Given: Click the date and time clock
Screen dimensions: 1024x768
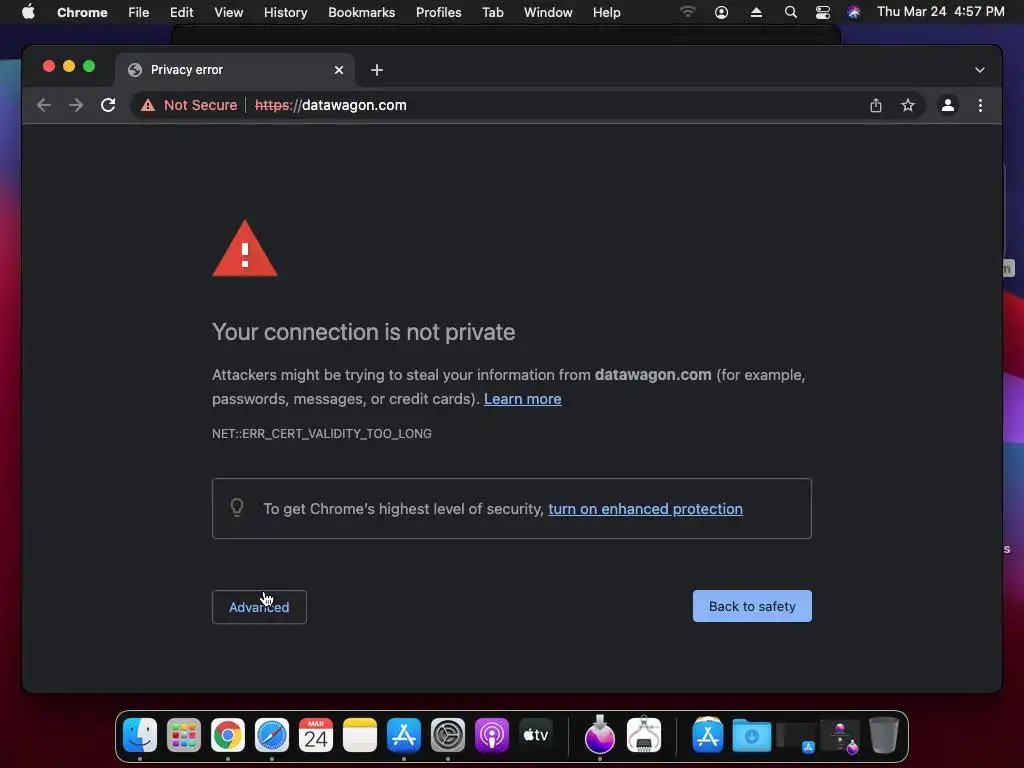Looking at the screenshot, I should pos(940,12).
